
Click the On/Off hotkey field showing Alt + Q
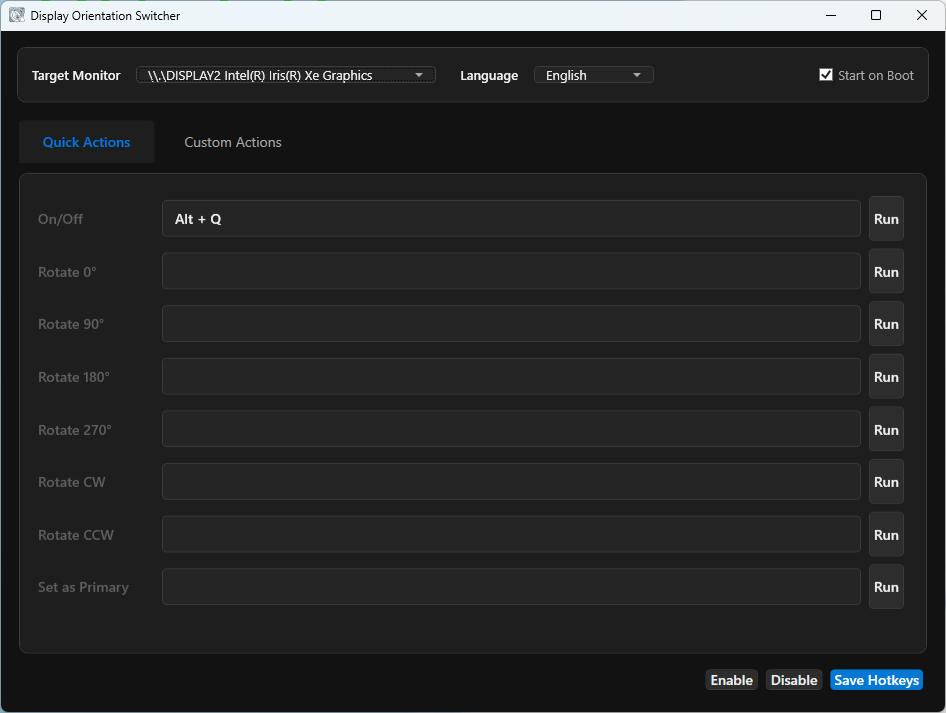click(511, 219)
